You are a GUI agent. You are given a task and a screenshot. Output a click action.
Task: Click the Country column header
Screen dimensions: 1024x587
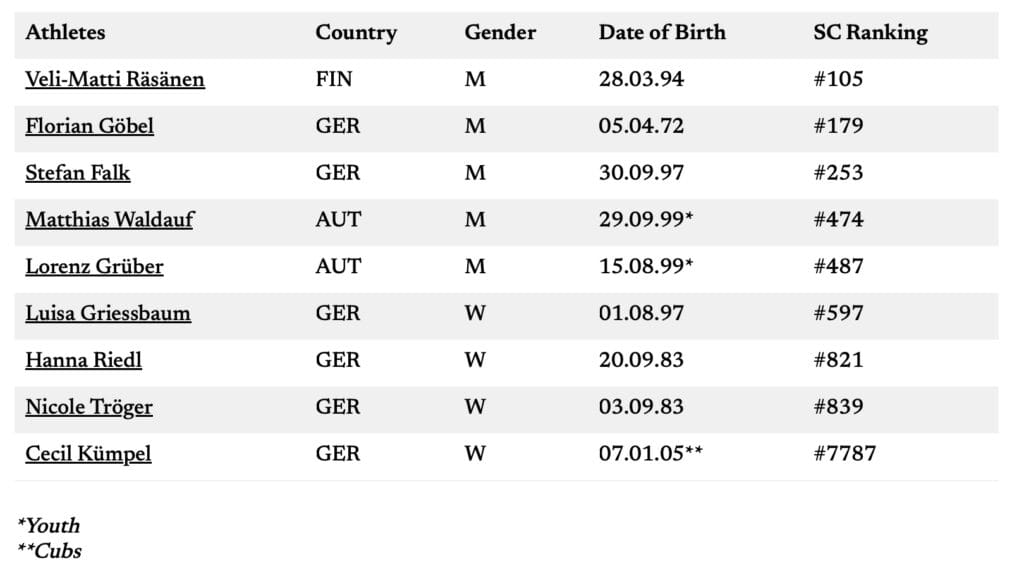click(x=356, y=33)
